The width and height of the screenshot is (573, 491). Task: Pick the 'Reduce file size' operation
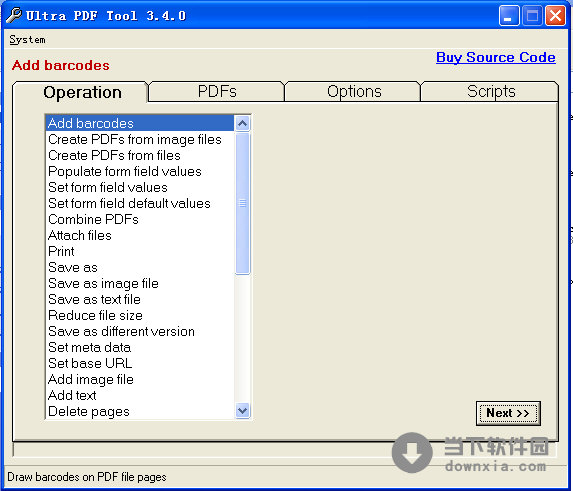pos(140,315)
